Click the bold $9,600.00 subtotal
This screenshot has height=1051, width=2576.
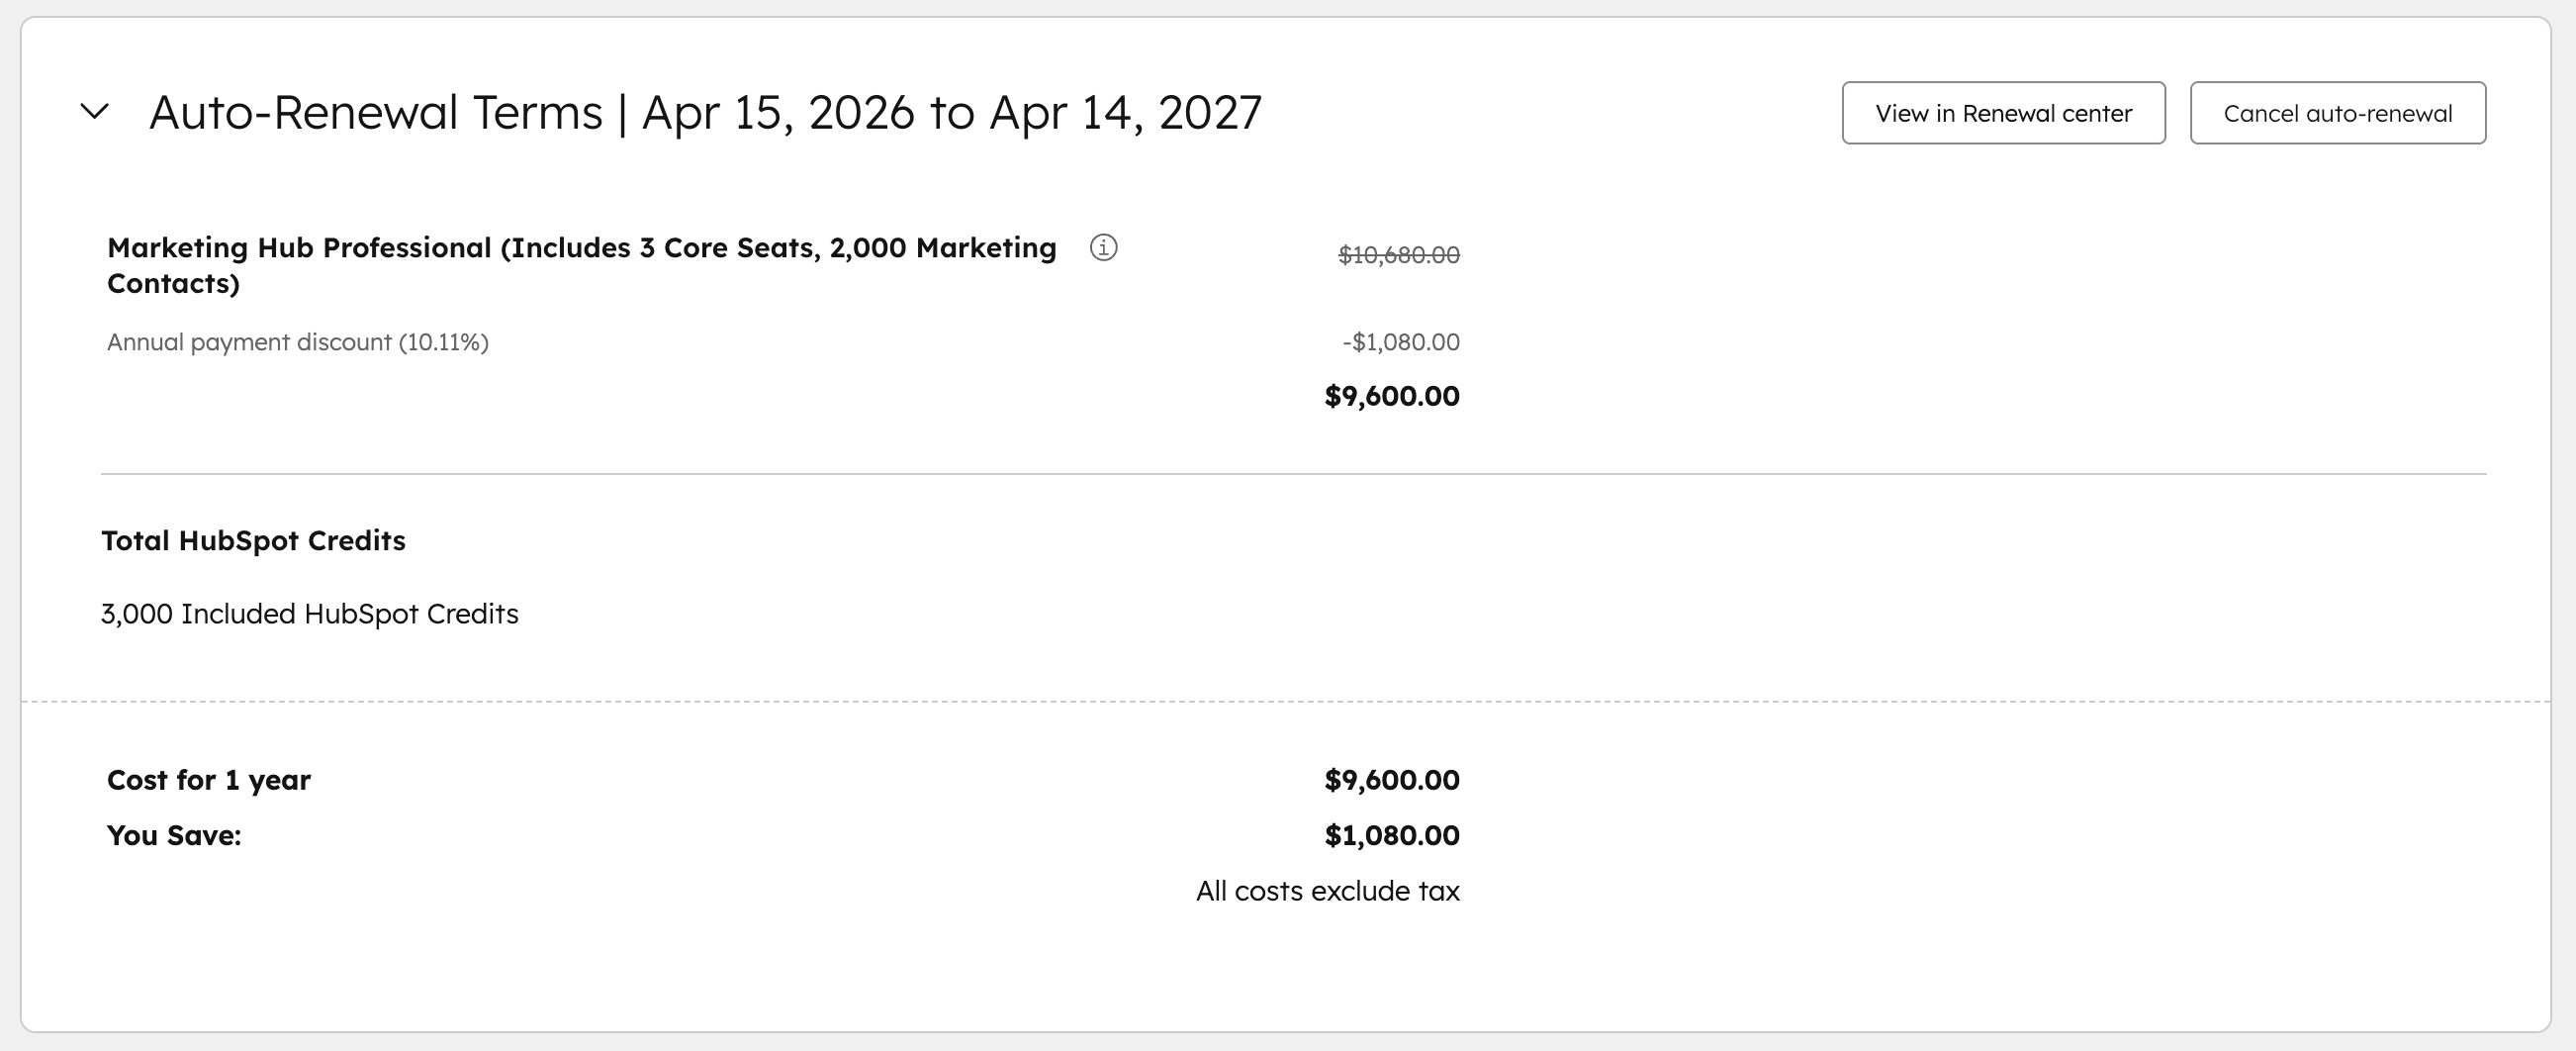(x=1392, y=395)
